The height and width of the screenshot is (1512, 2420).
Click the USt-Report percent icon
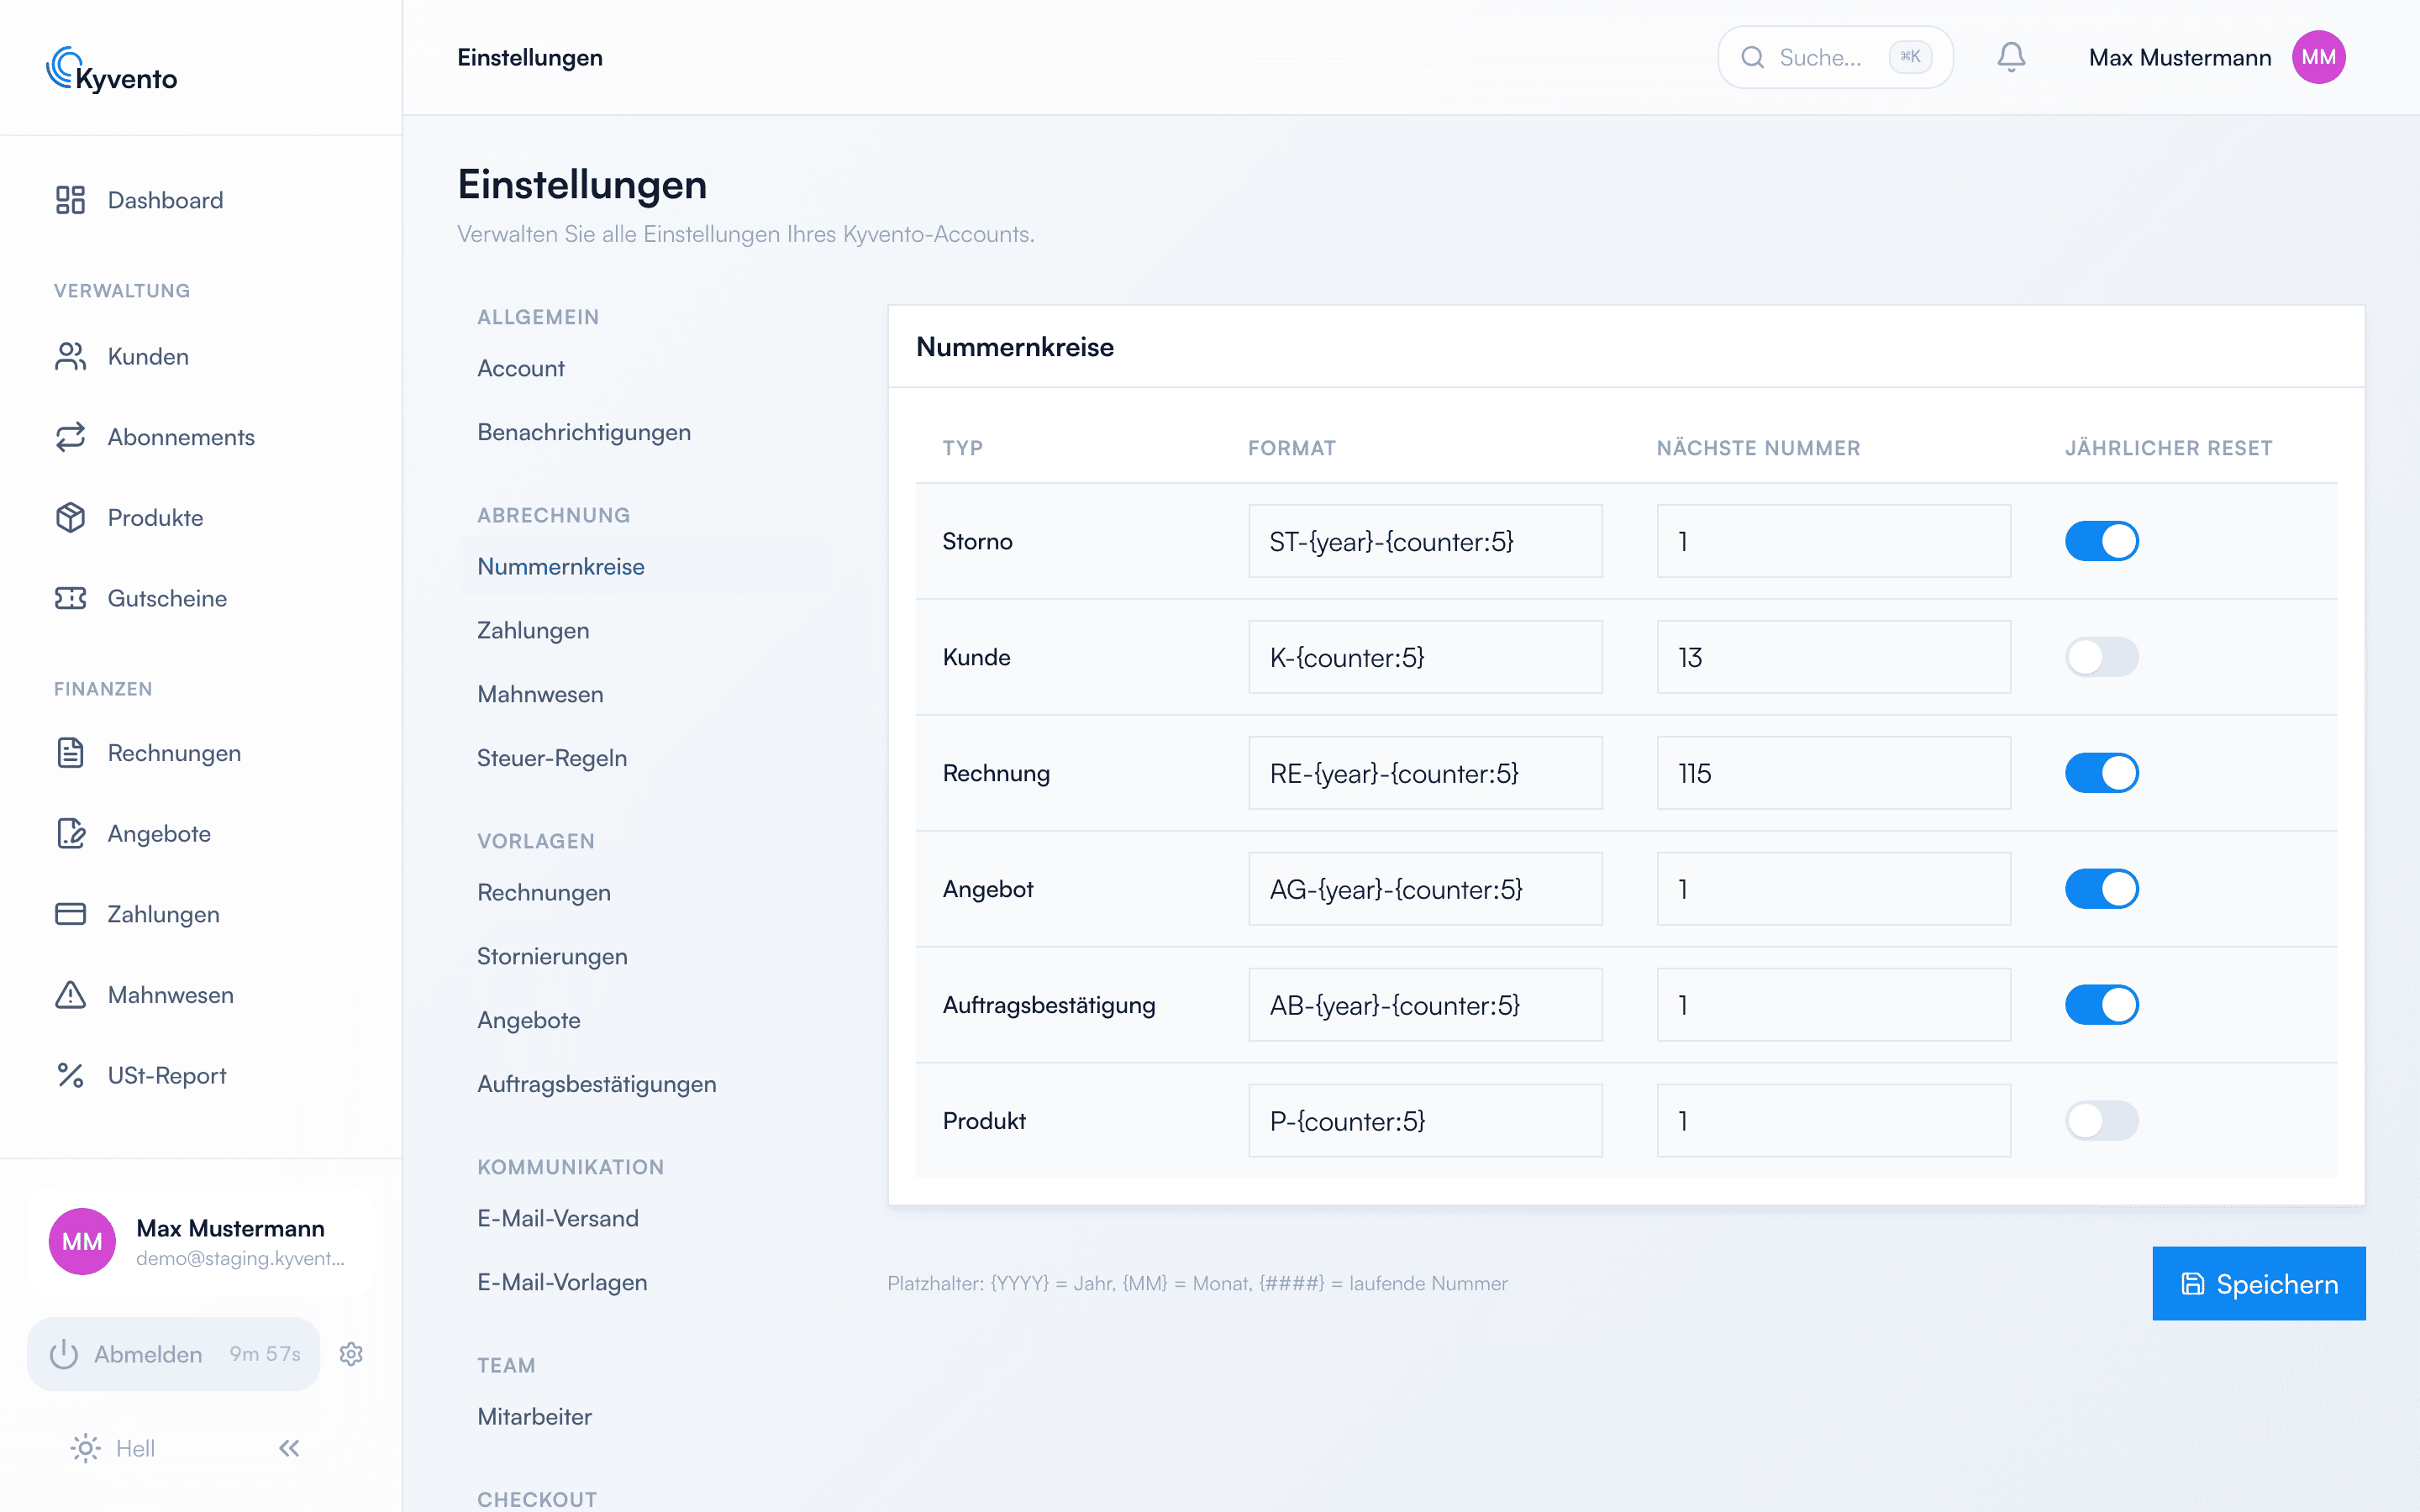point(70,1075)
